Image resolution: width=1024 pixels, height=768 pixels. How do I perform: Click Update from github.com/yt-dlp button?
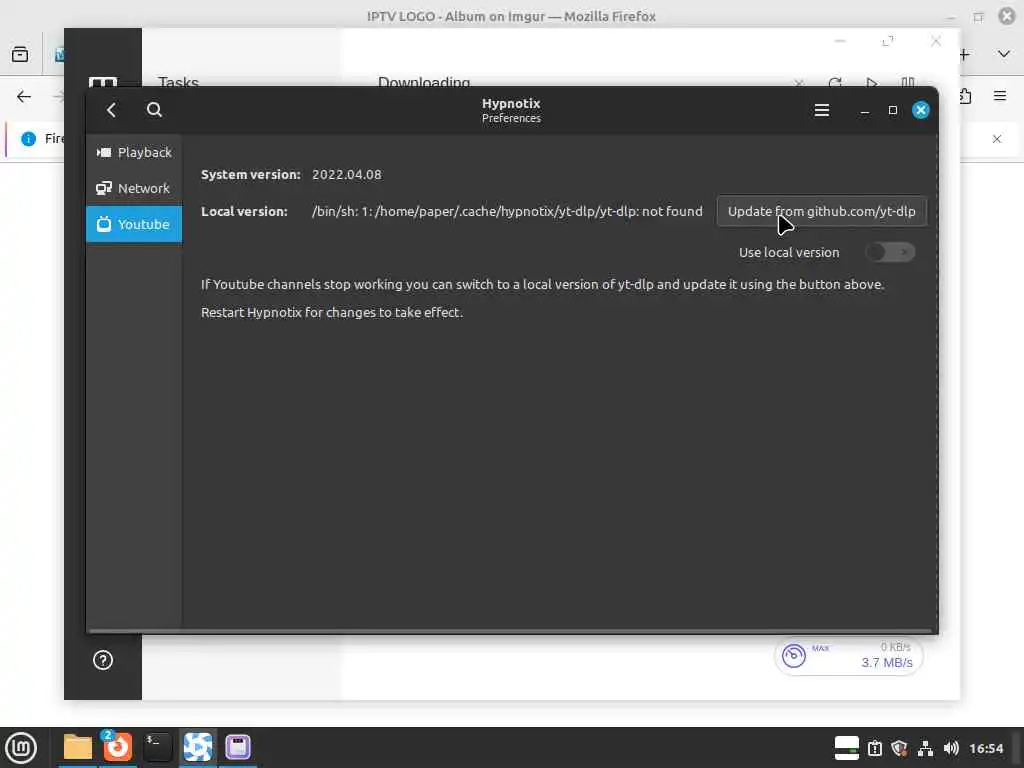click(x=822, y=211)
